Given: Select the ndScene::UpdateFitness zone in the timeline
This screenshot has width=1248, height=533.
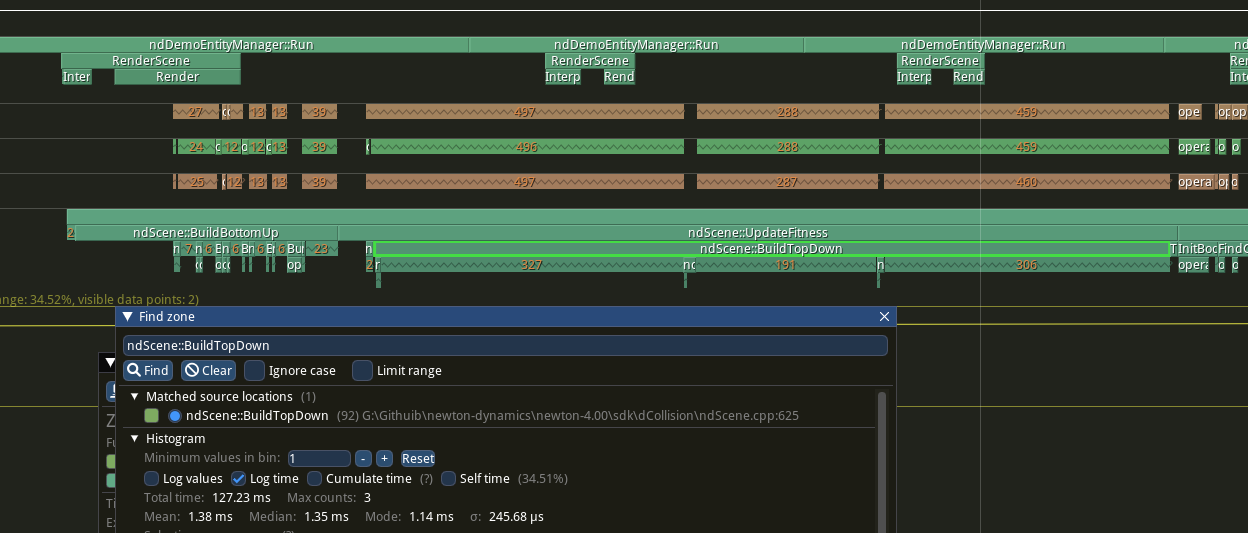Looking at the screenshot, I should 757,233.
